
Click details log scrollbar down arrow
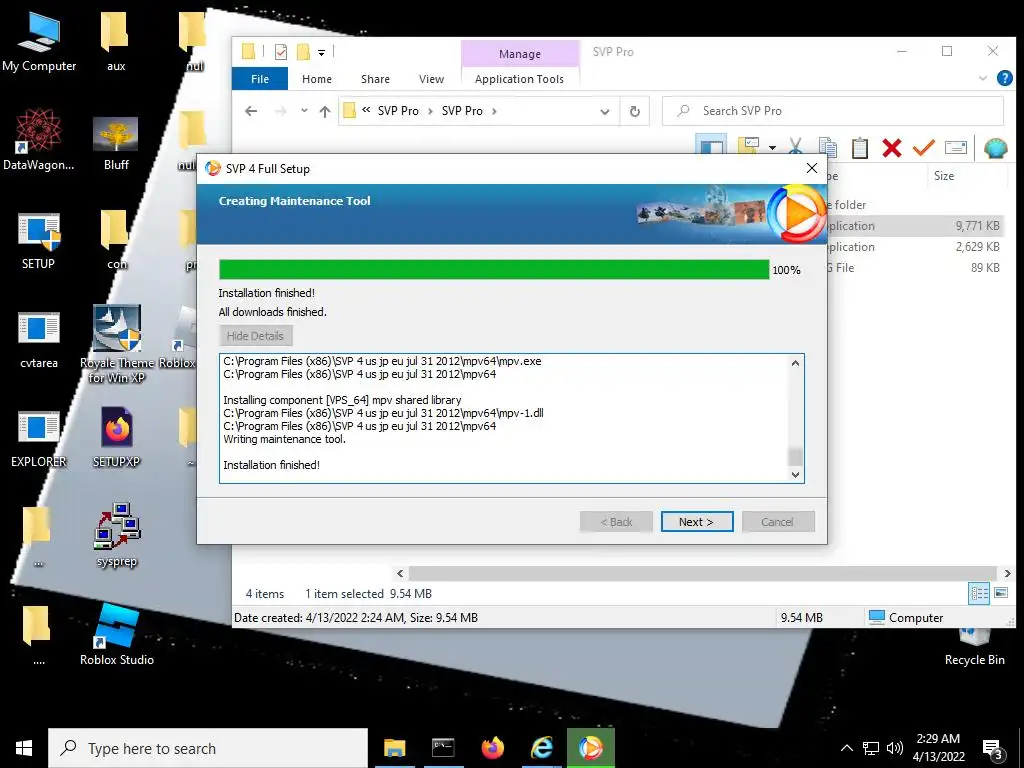click(795, 475)
